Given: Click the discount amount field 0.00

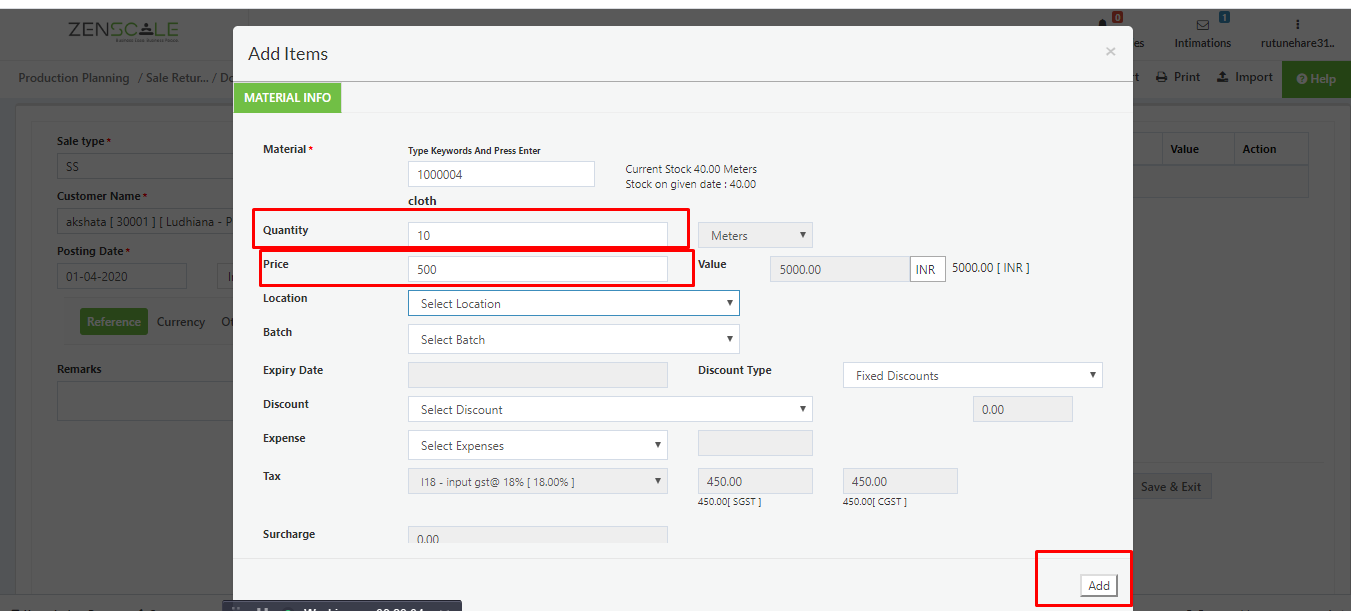Looking at the screenshot, I should [x=1023, y=409].
